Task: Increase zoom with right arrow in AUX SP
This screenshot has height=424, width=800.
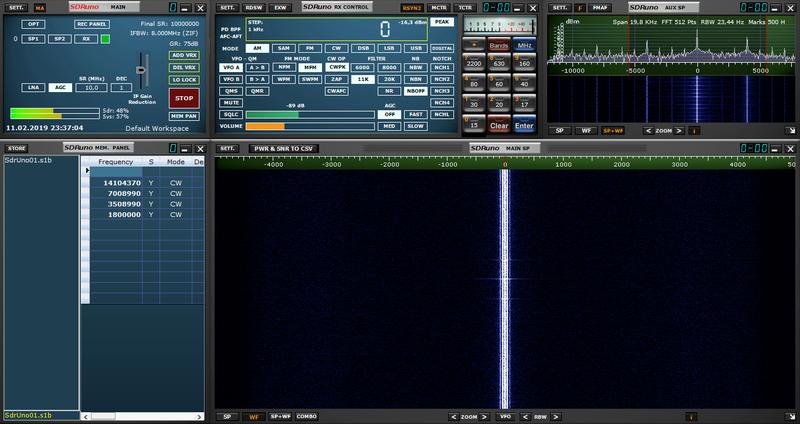Action: tap(679, 131)
